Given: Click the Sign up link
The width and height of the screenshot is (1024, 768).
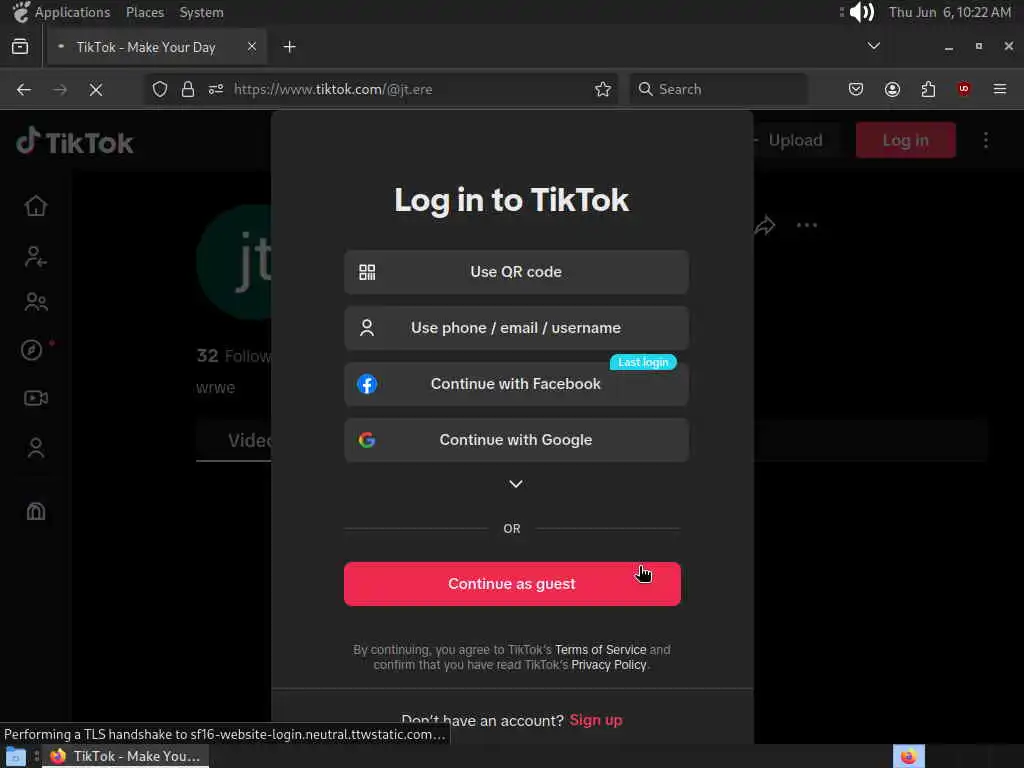Looking at the screenshot, I should (596, 720).
